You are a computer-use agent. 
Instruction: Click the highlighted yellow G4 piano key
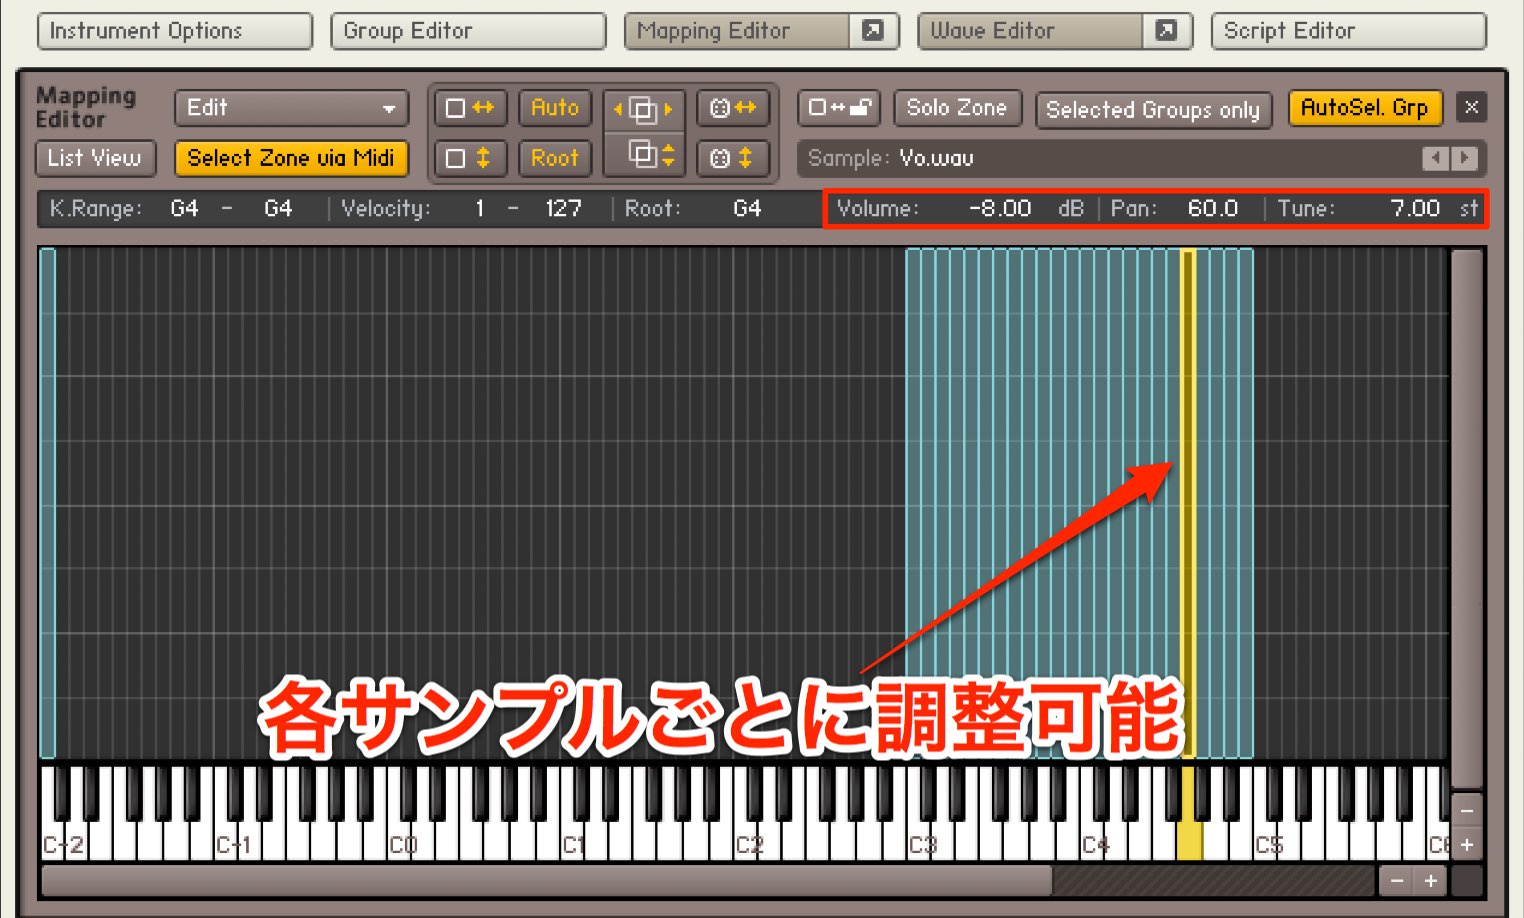pos(1189,840)
